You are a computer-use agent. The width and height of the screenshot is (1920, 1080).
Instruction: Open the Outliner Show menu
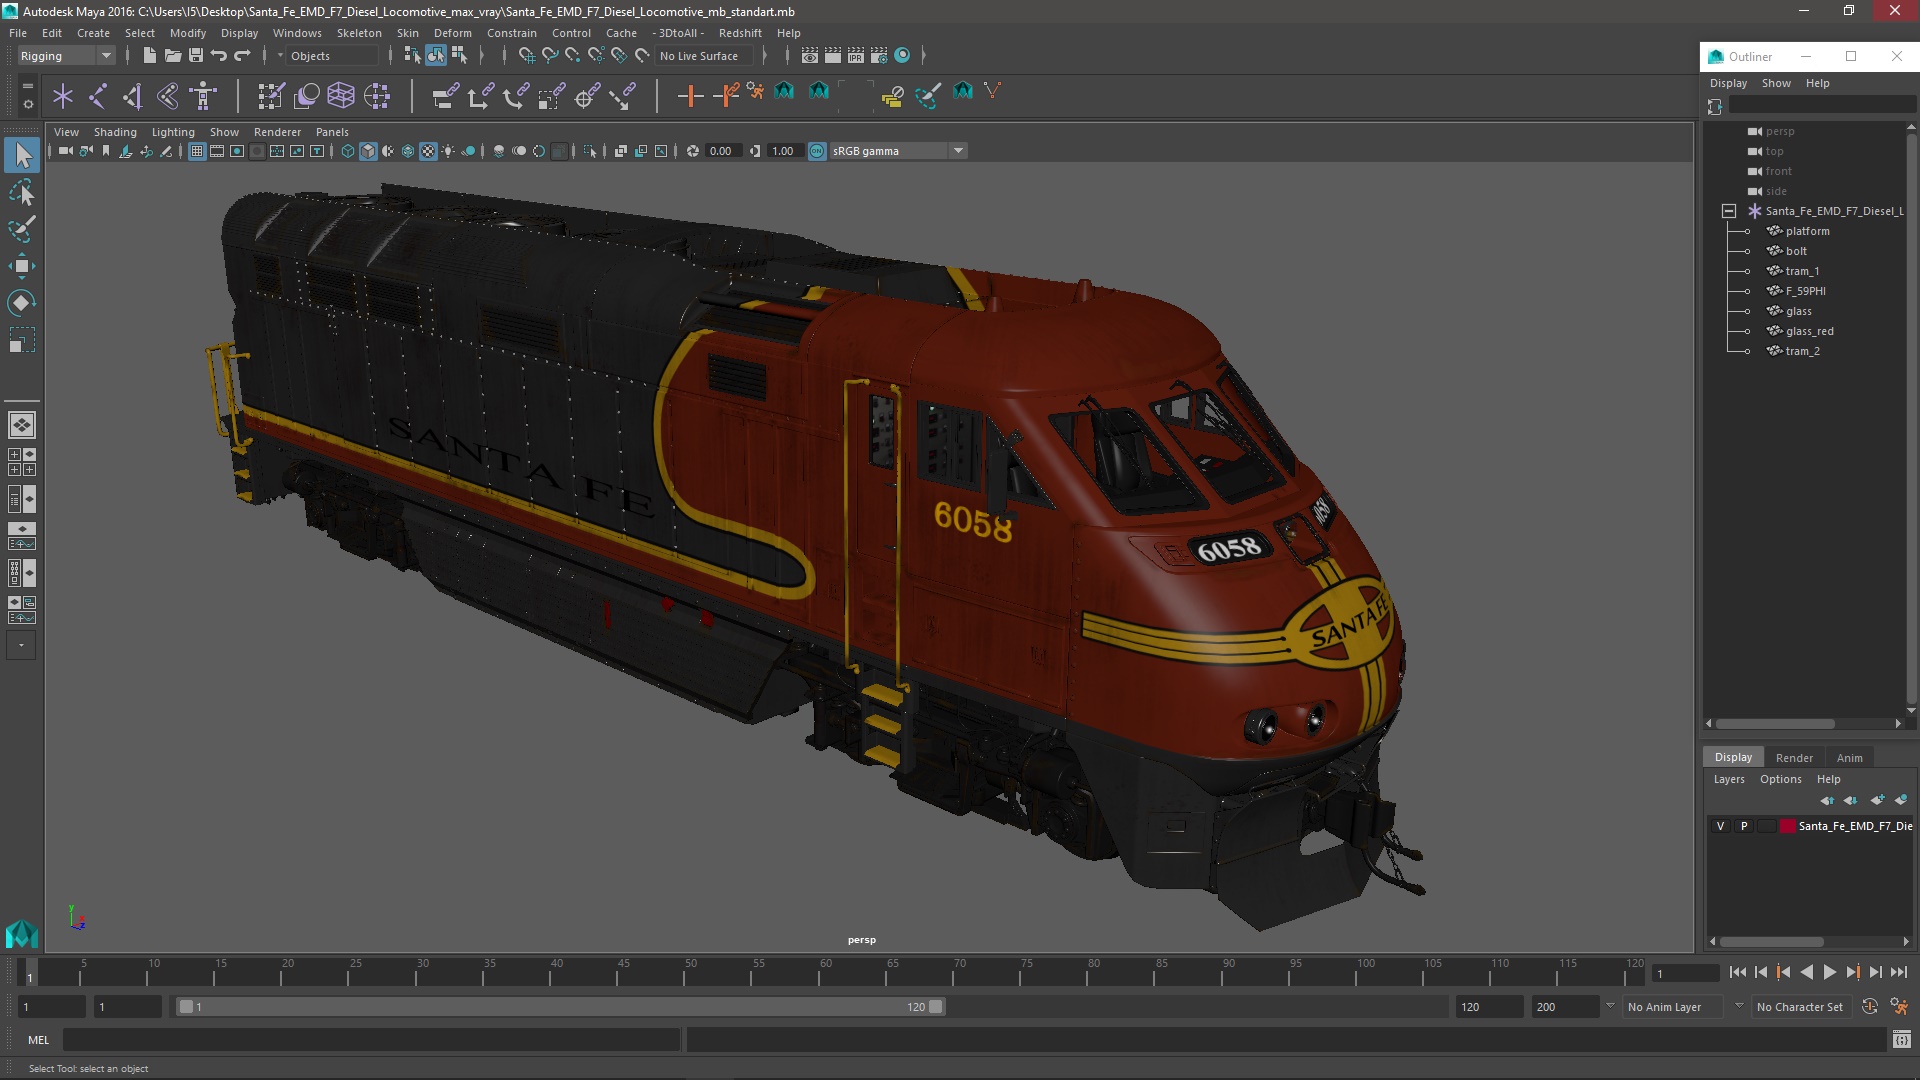tap(1775, 83)
